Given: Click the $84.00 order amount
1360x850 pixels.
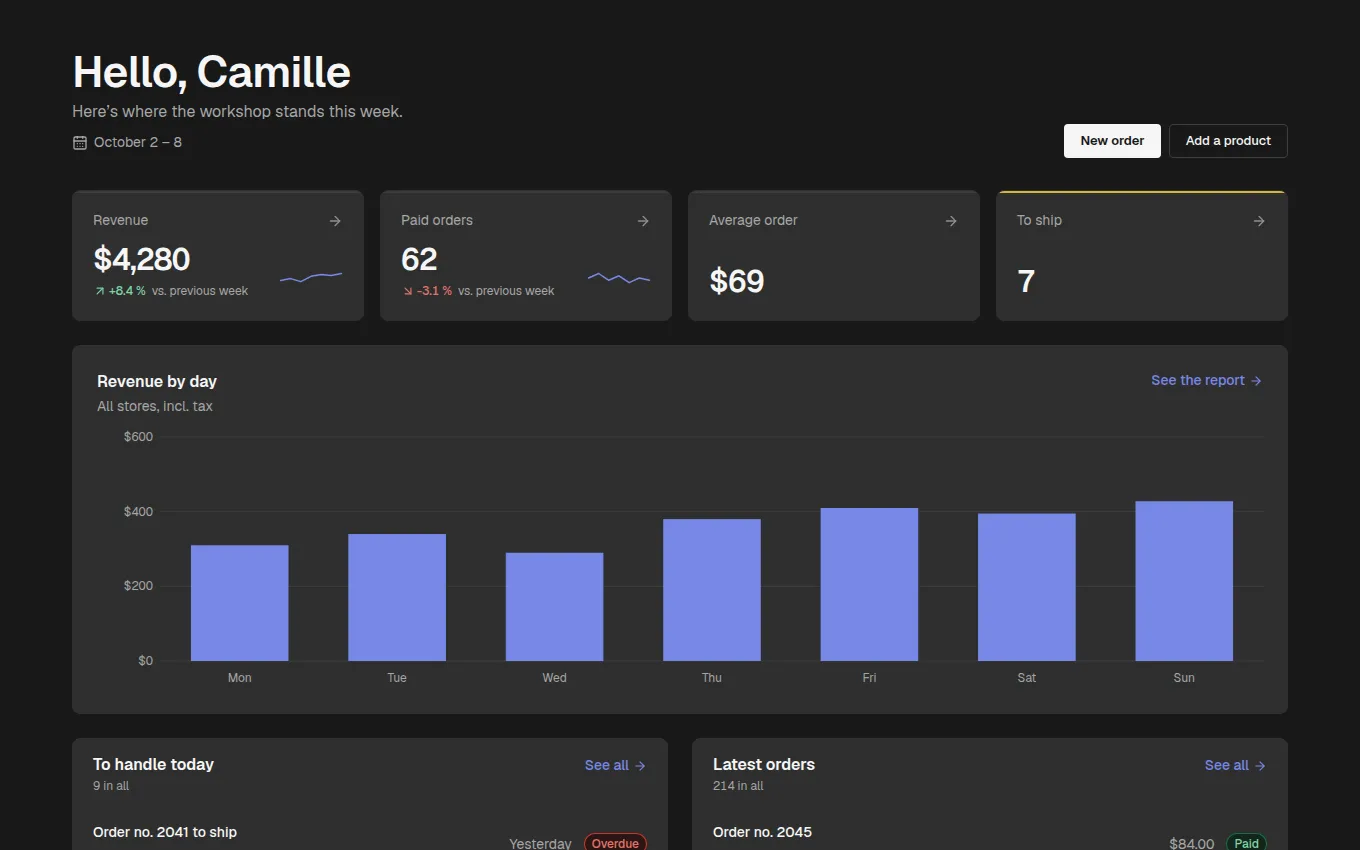Looking at the screenshot, I should coord(1192,844).
